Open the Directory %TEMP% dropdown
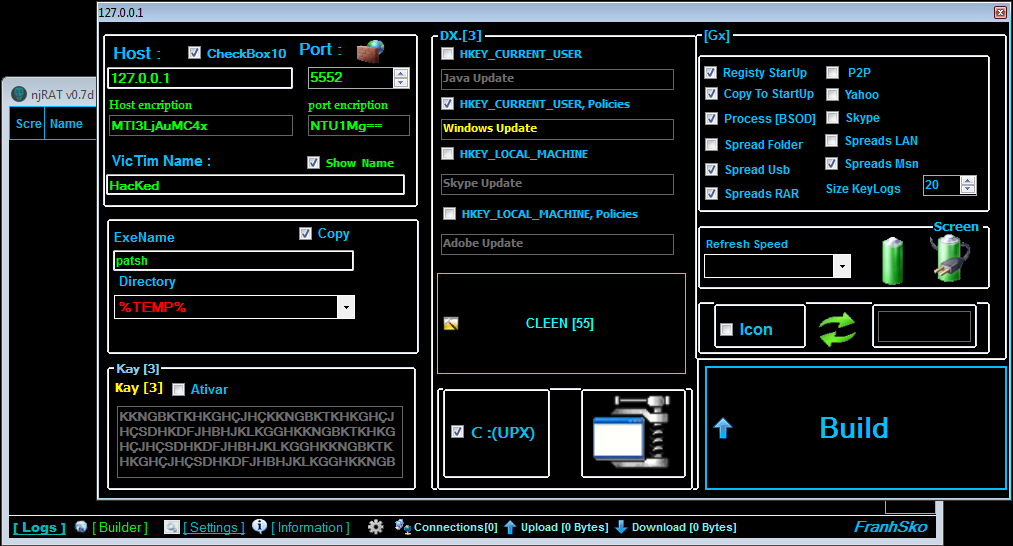 pyautogui.click(x=346, y=307)
